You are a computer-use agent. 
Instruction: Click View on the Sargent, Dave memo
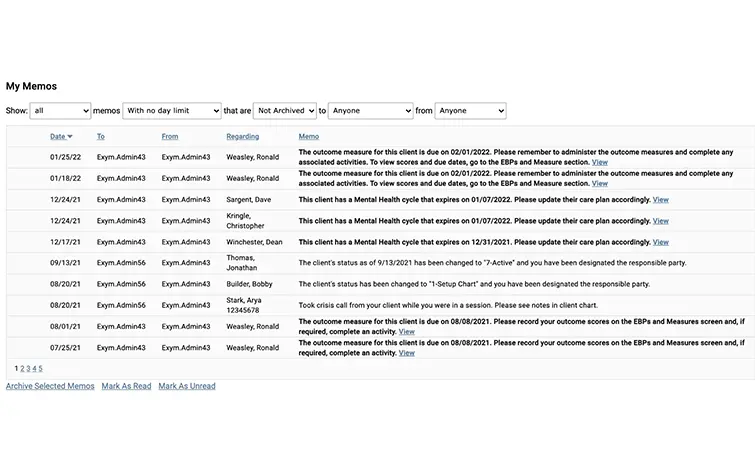[661, 200]
